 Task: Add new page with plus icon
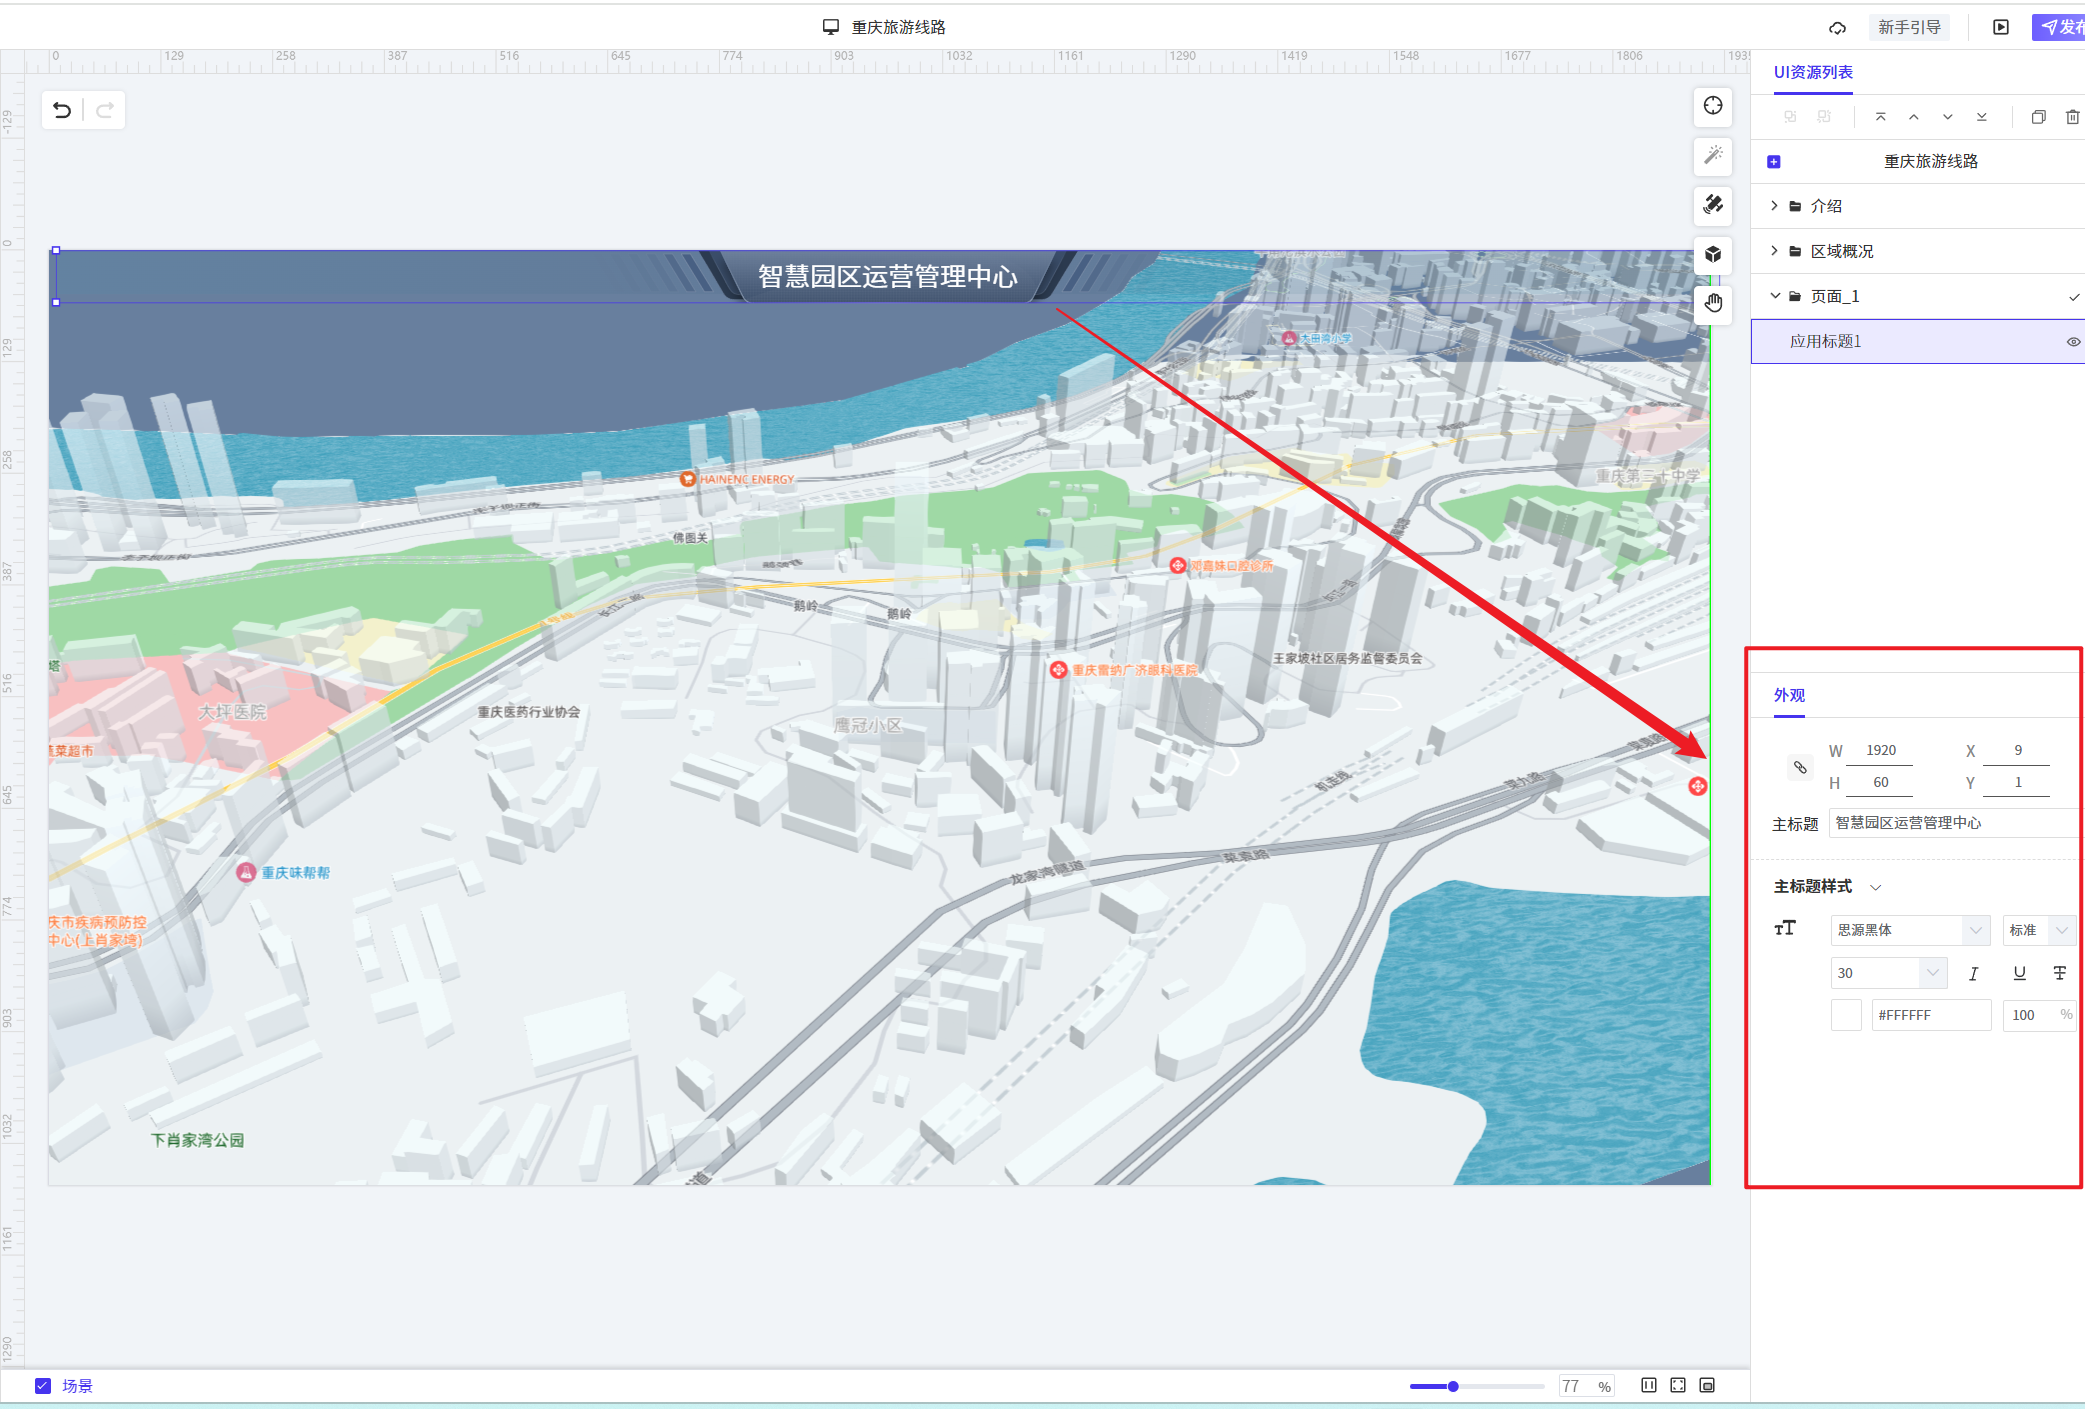tap(1774, 162)
